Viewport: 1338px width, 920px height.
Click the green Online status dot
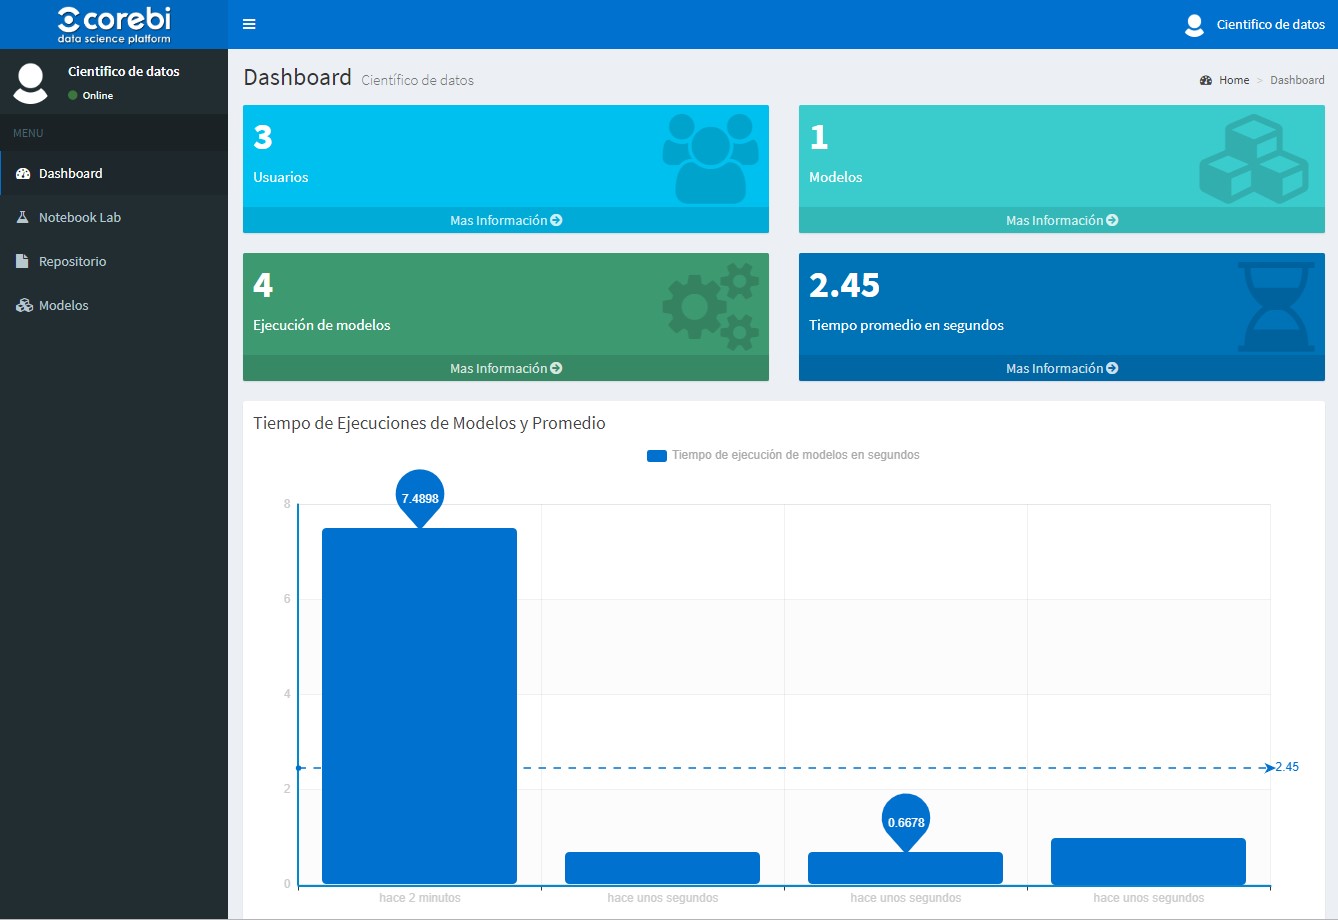tap(73, 96)
